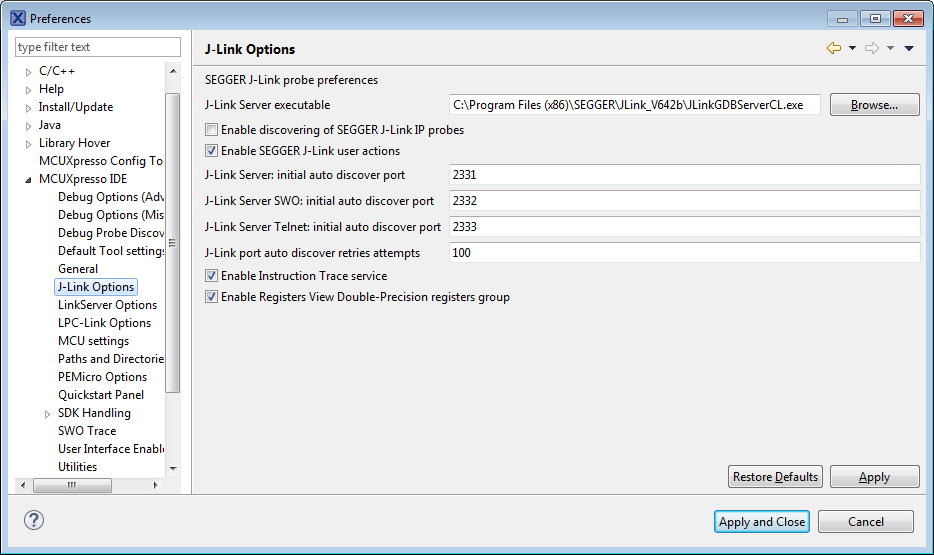Uncheck Registers View Double-Precision registers group

pyautogui.click(x=211, y=297)
